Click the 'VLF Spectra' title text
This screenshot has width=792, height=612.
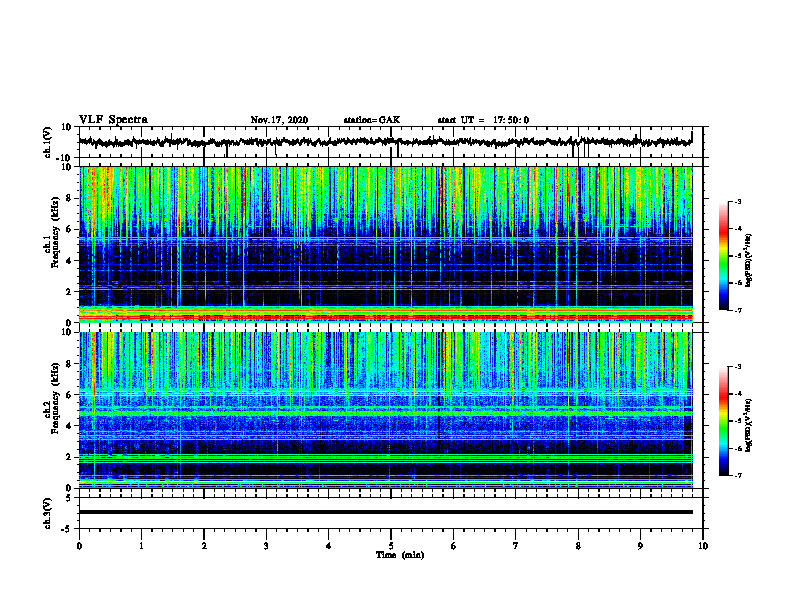click(113, 120)
